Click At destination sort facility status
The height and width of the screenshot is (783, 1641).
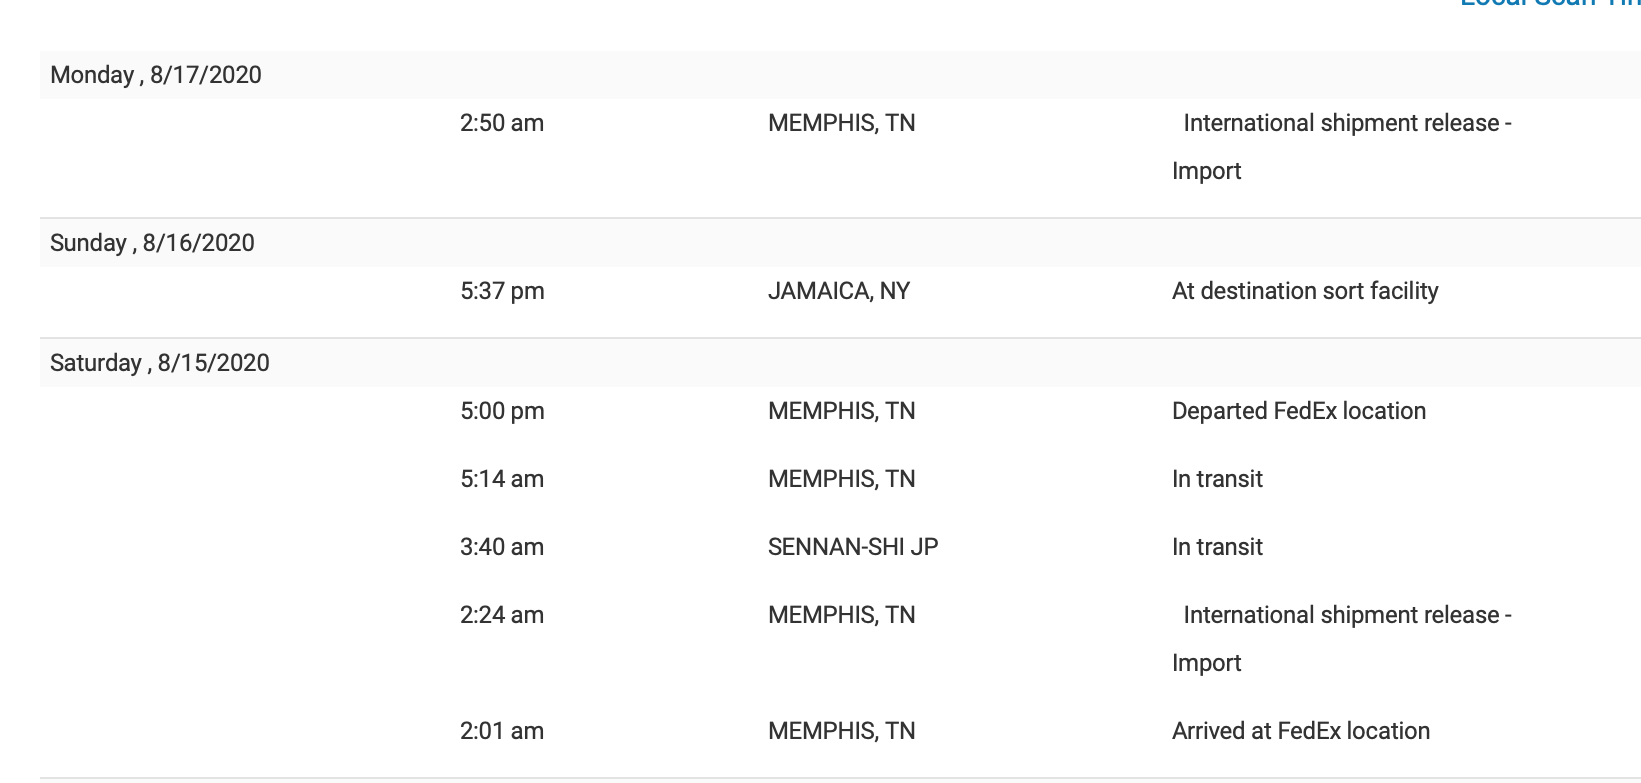pyautogui.click(x=1305, y=291)
